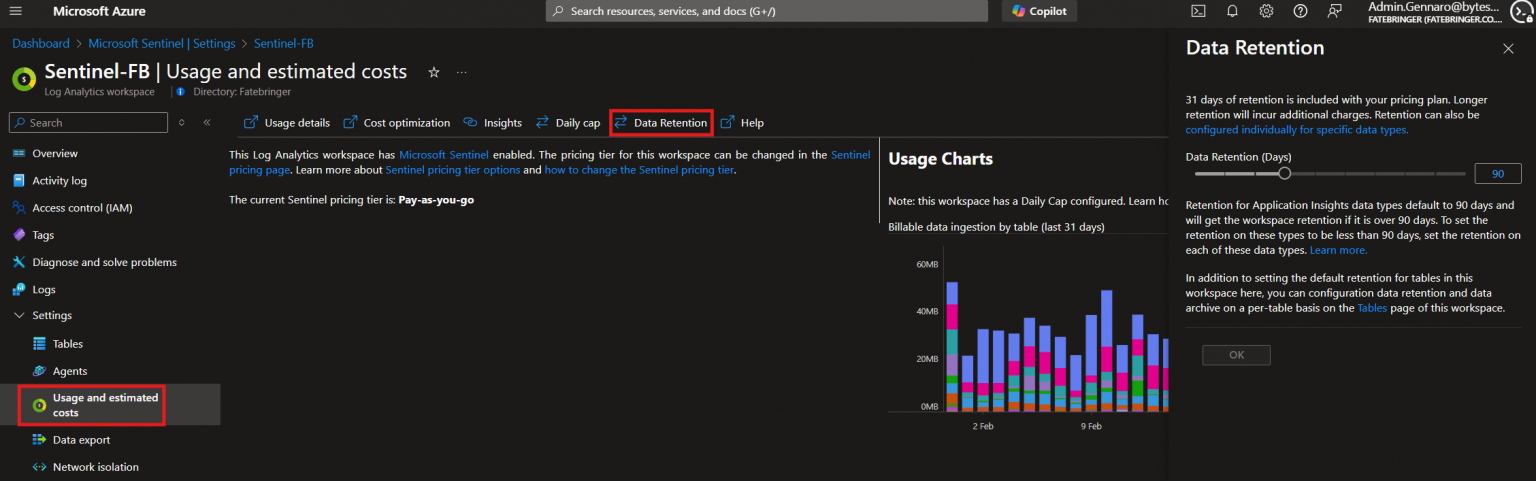This screenshot has width=1536, height=481.
Task: Close the Data Retention panel
Action: (1508, 49)
